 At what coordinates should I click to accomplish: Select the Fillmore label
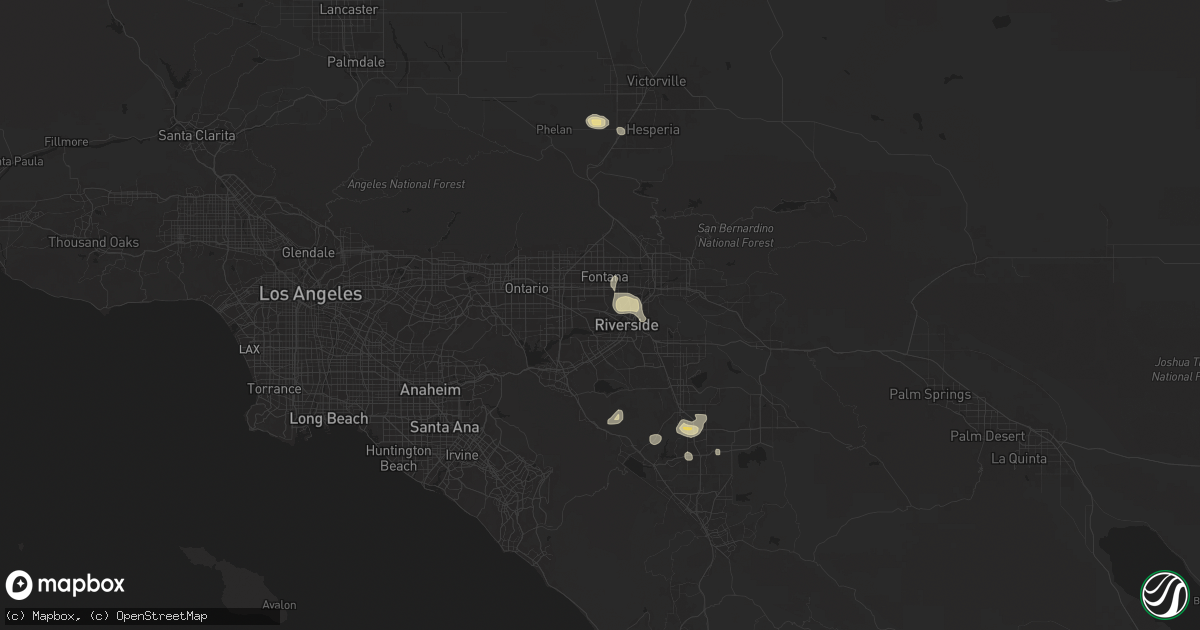pos(67,142)
